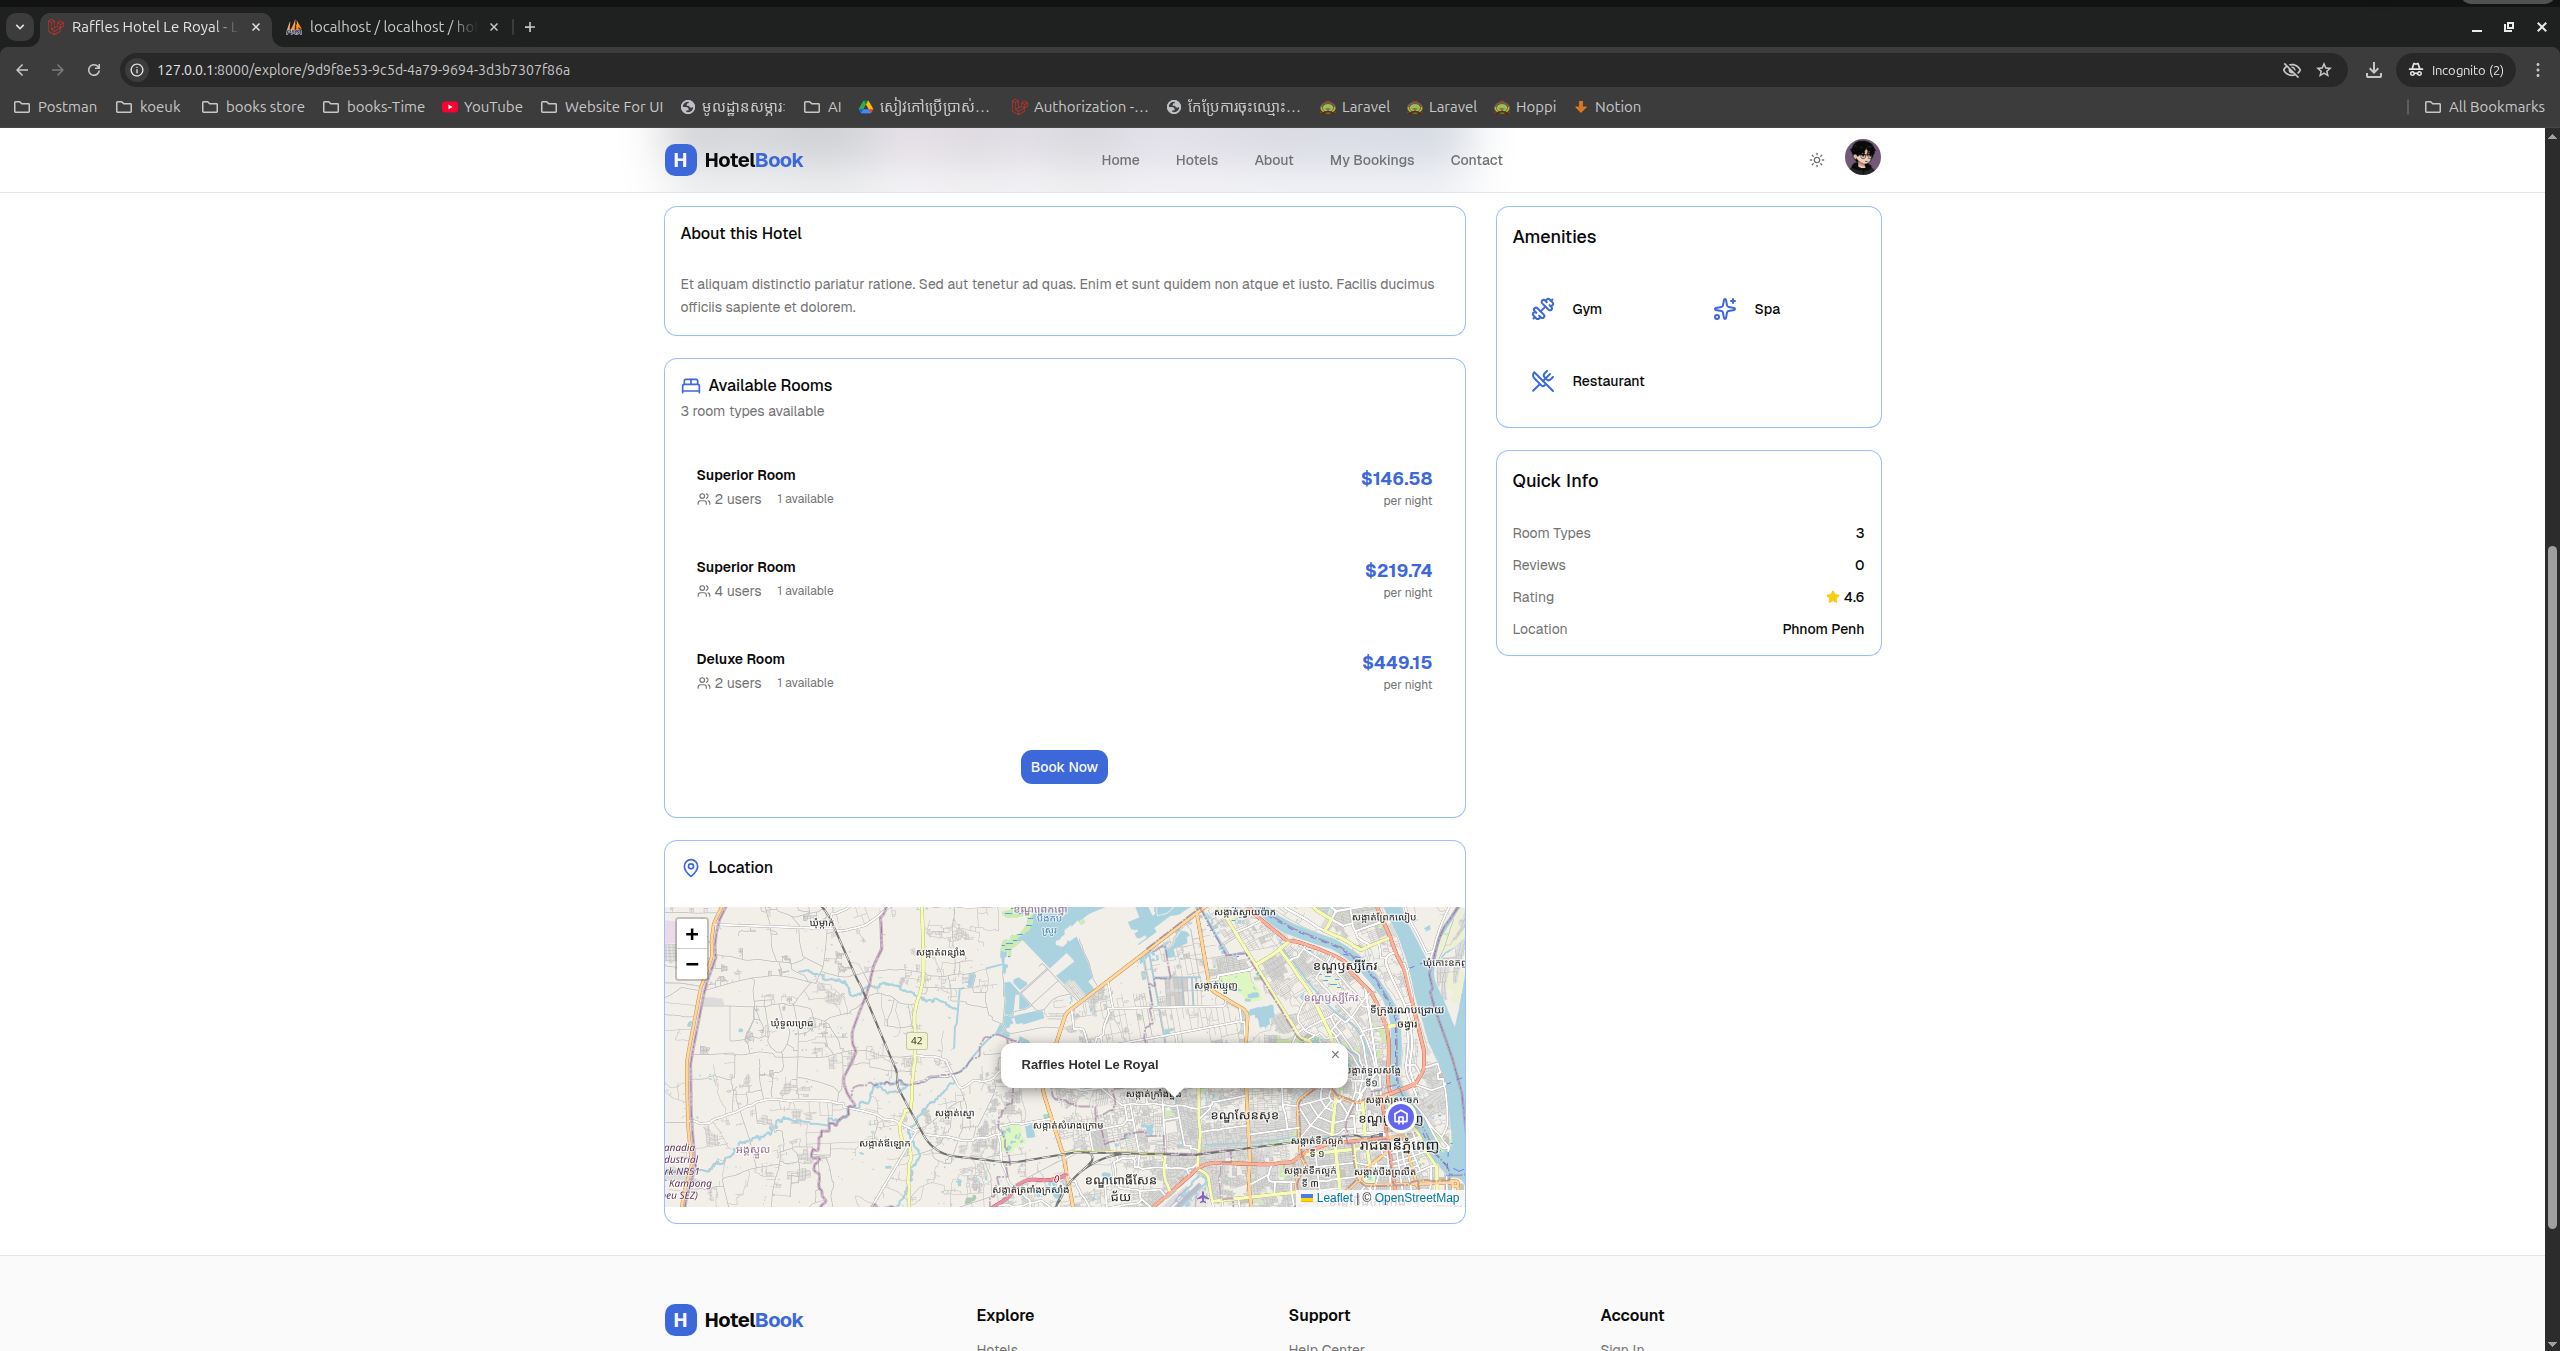Viewport: 2560px width, 1351px height.
Task: Open the books-Time bookmark folder
Action: [374, 107]
